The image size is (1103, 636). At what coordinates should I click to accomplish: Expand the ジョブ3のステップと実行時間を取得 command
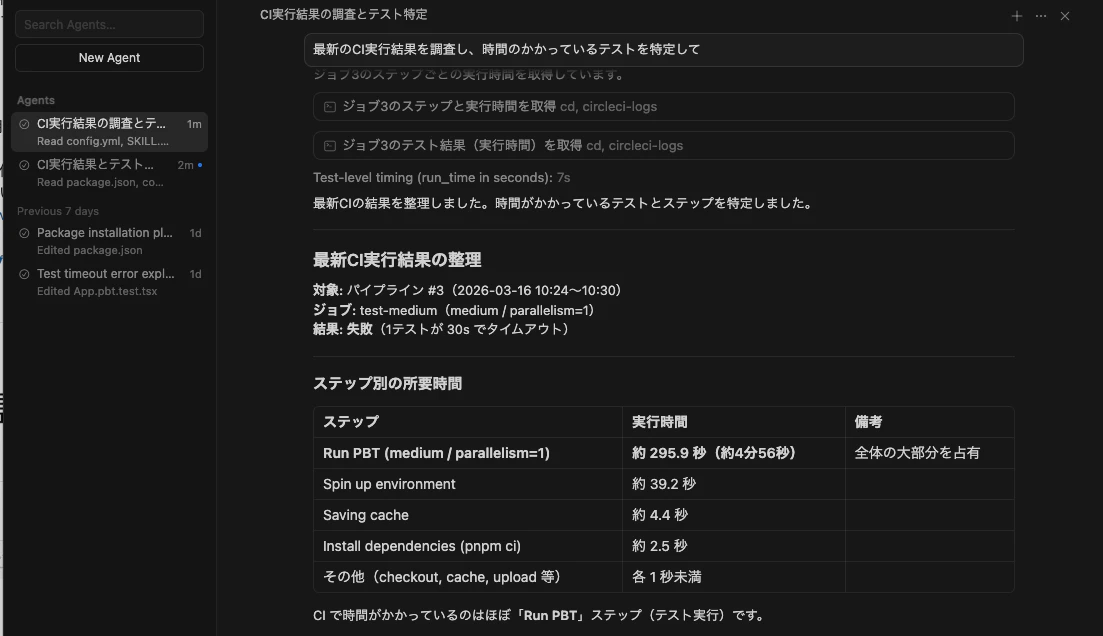tap(663, 106)
